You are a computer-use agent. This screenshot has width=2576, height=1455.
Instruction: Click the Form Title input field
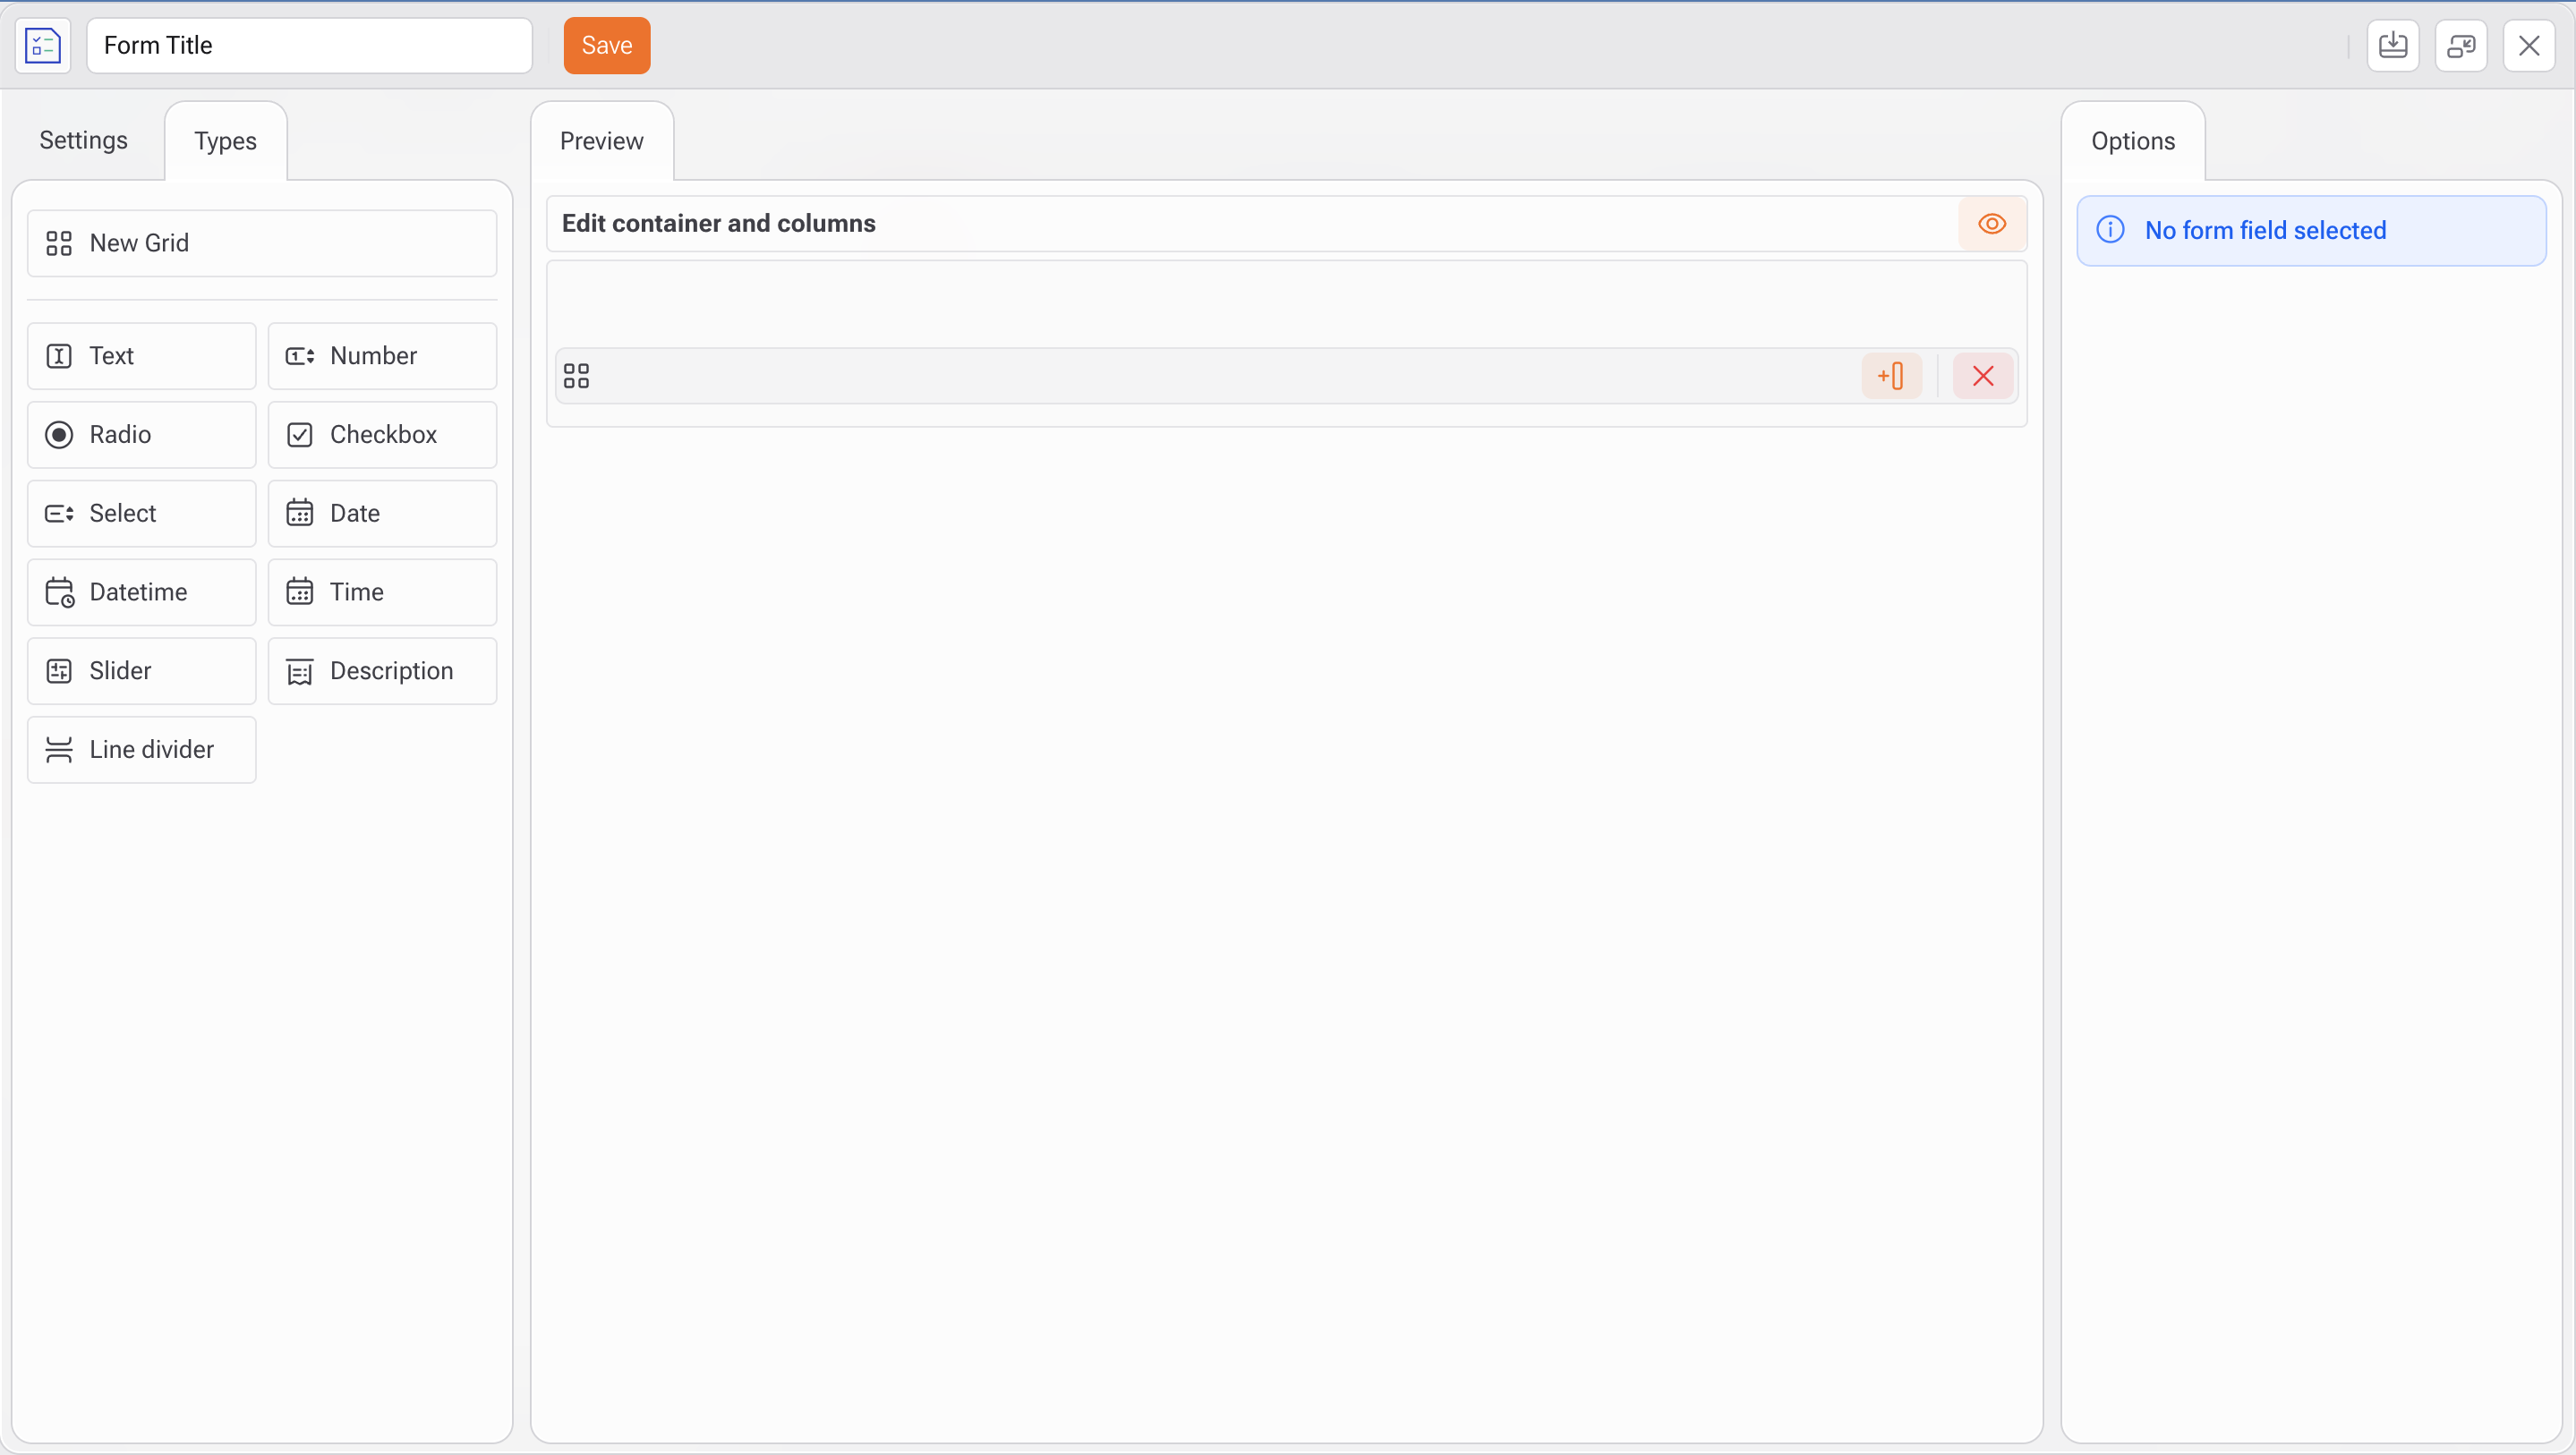(x=309, y=46)
